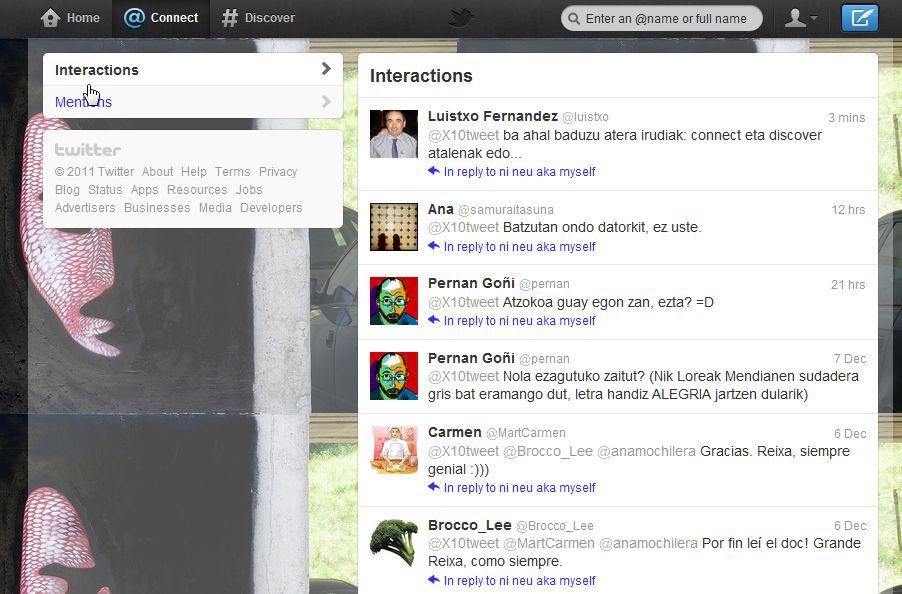The image size is (902, 594).
Task: Open the Developers footer link
Action: pyautogui.click(x=271, y=207)
